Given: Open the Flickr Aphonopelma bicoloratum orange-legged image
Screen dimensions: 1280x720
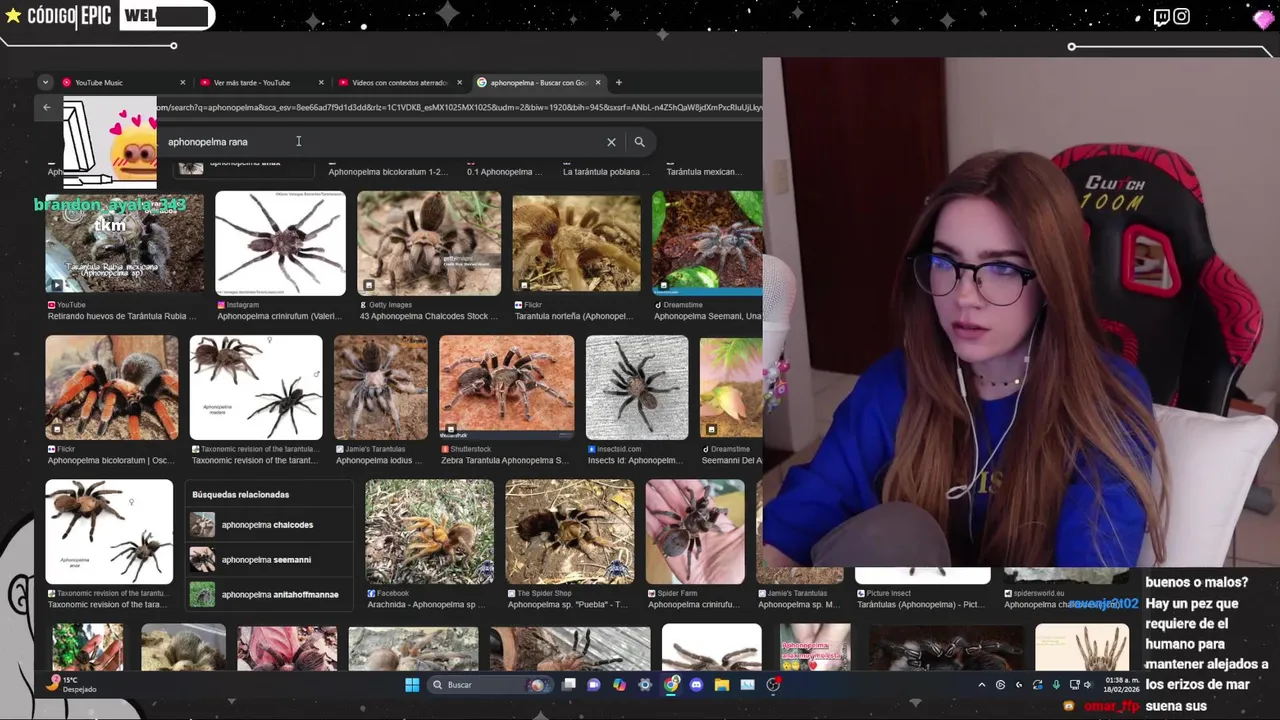Looking at the screenshot, I should coord(111,388).
